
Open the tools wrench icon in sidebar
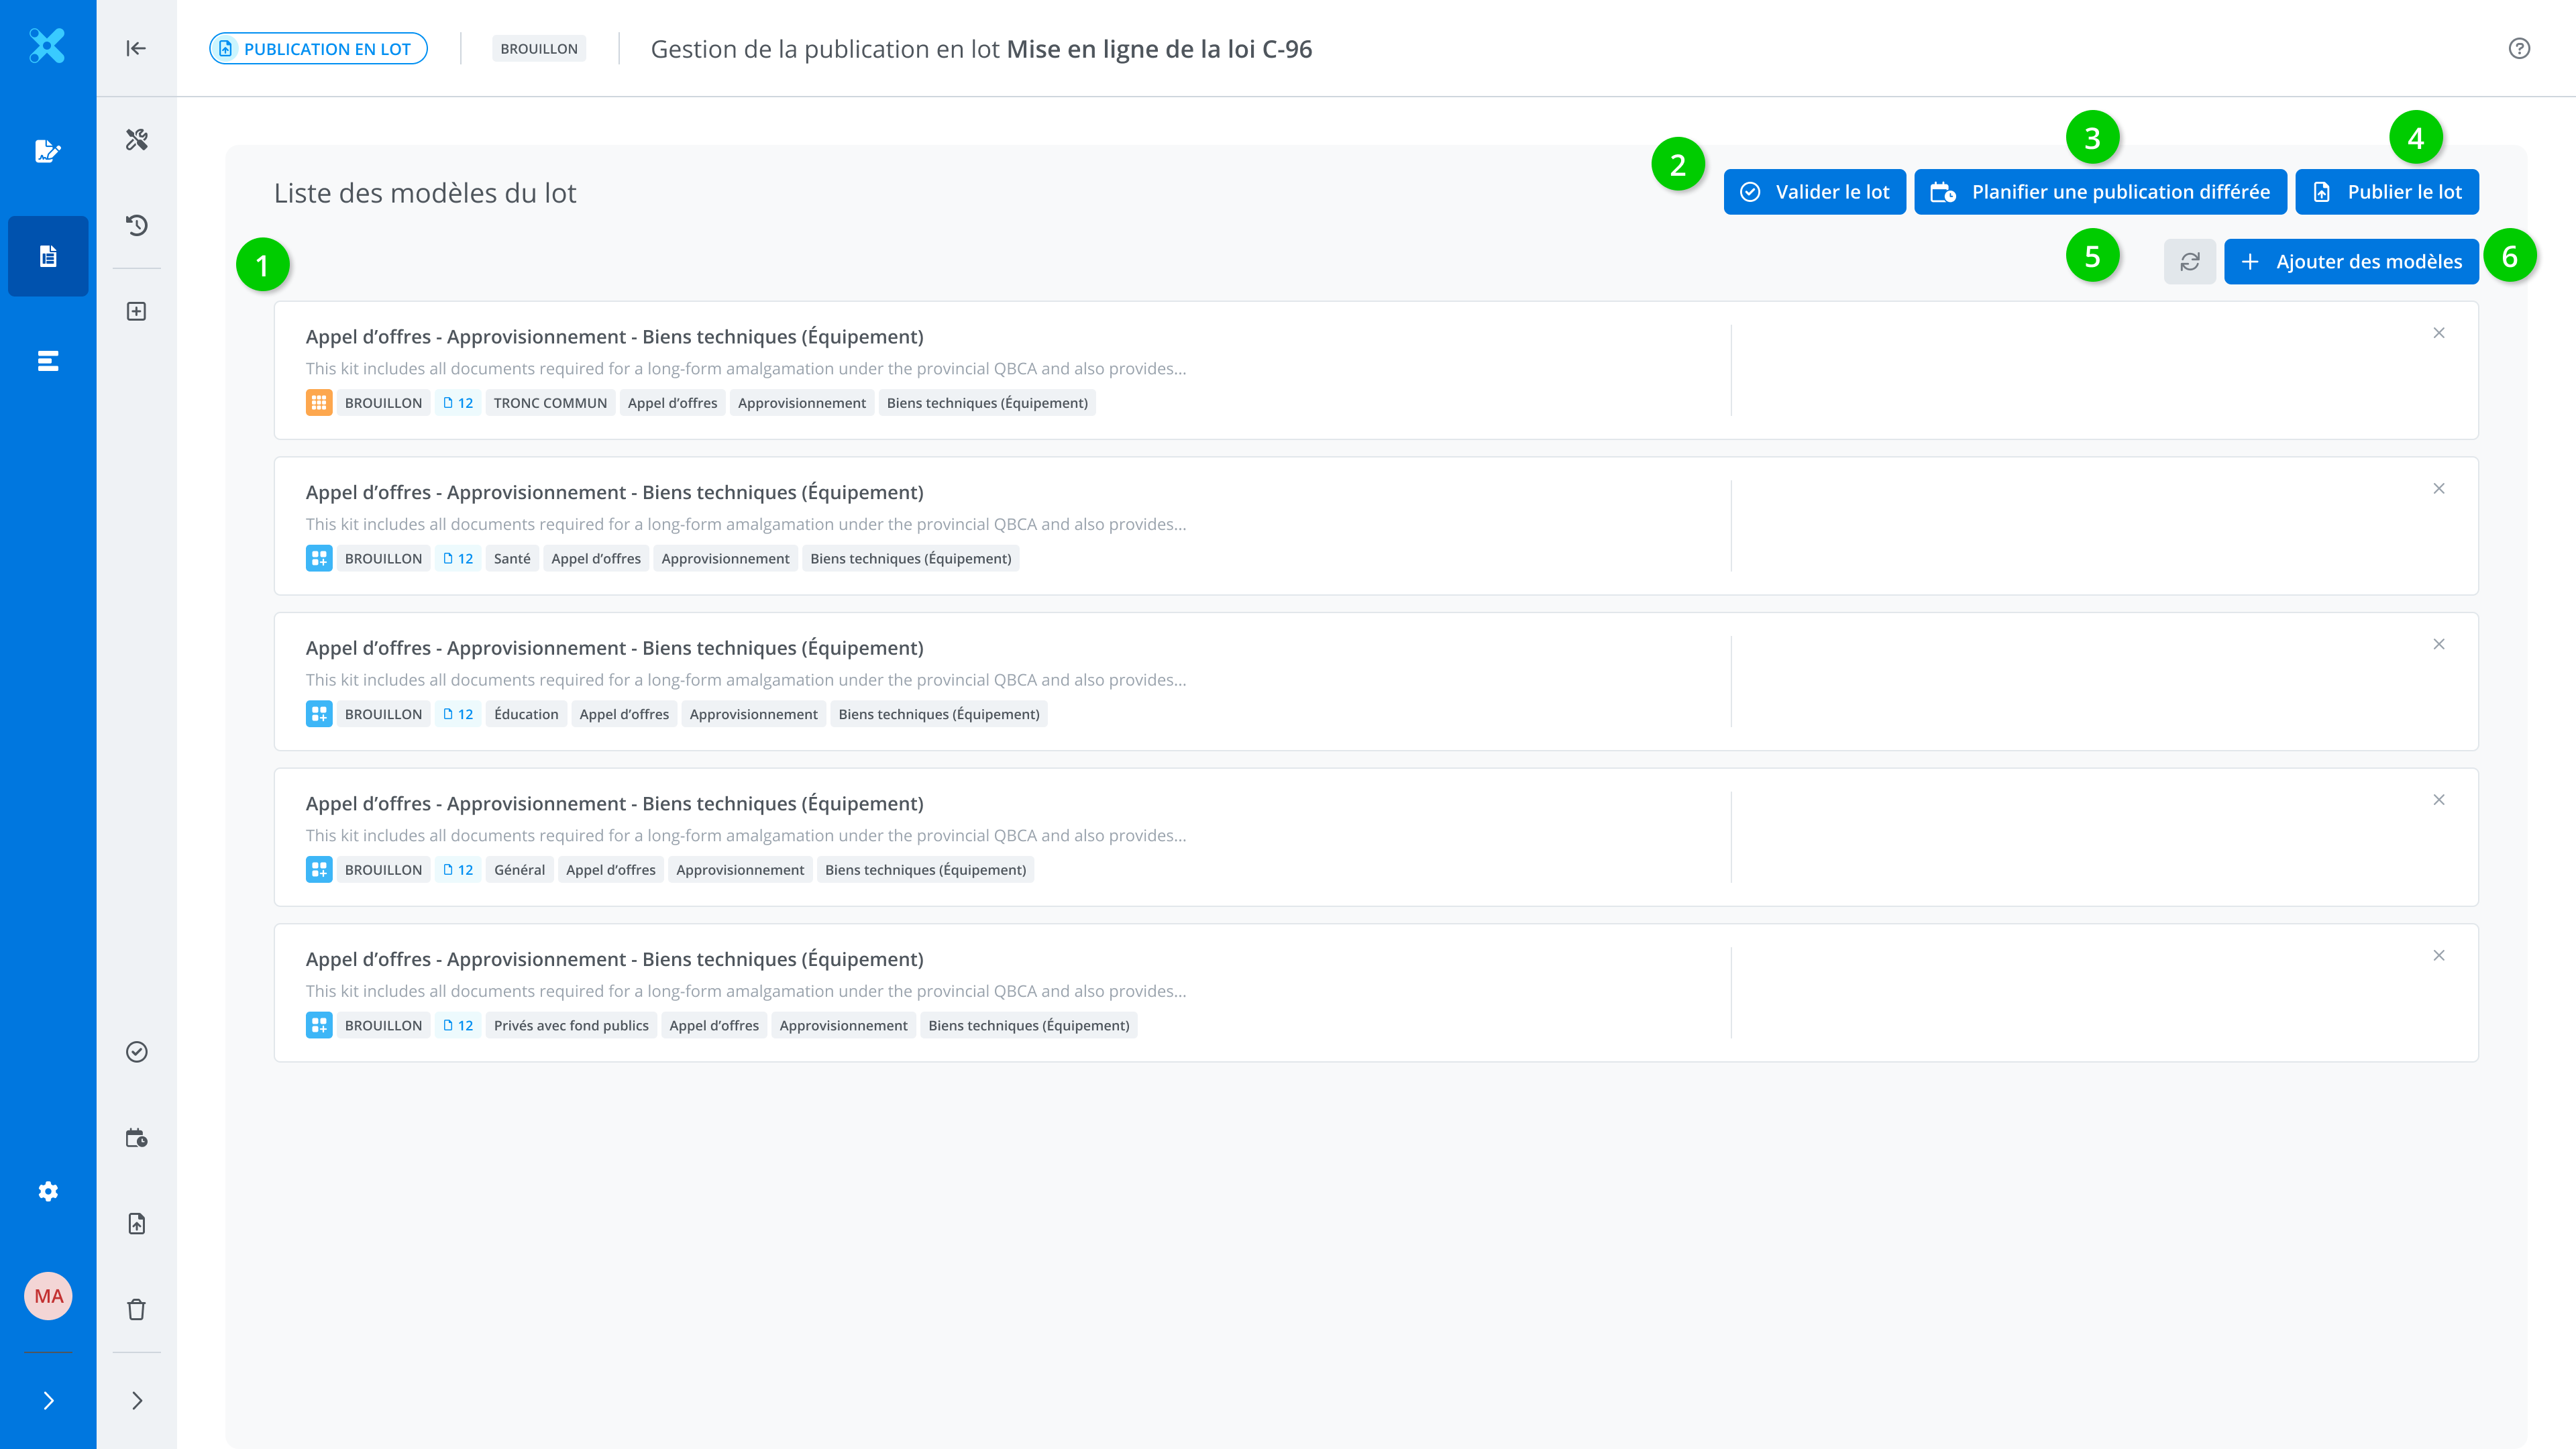137,139
